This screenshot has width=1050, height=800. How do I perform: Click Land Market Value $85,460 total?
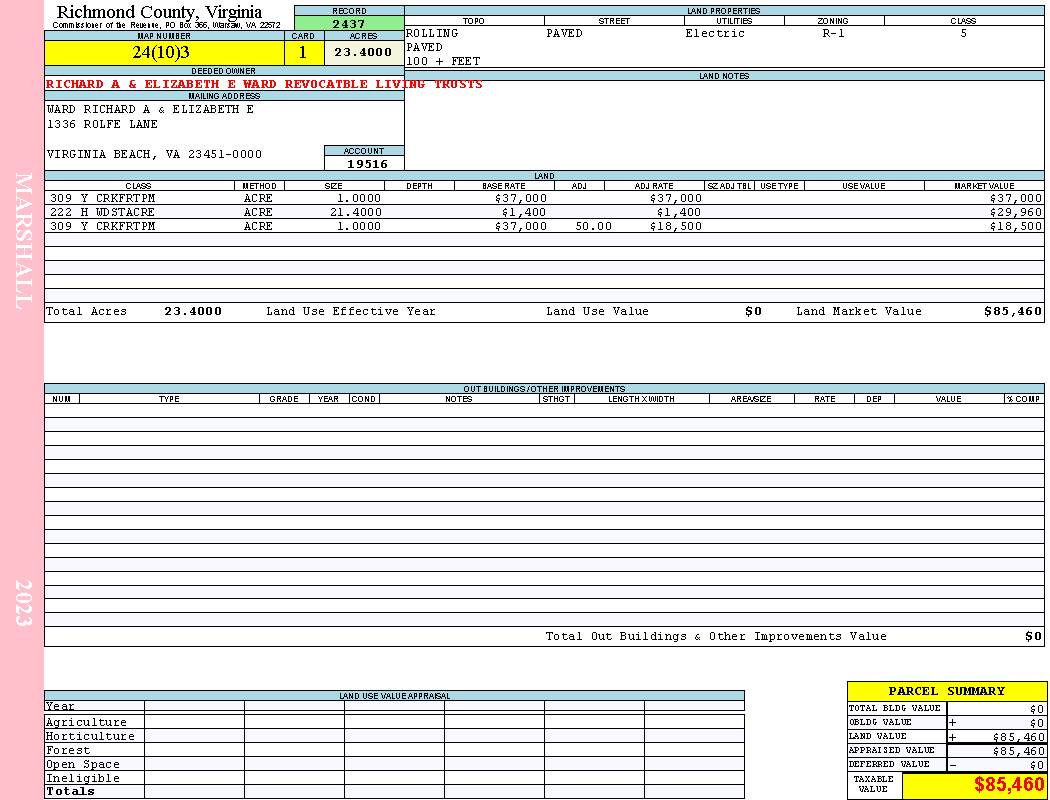[x=1013, y=311]
